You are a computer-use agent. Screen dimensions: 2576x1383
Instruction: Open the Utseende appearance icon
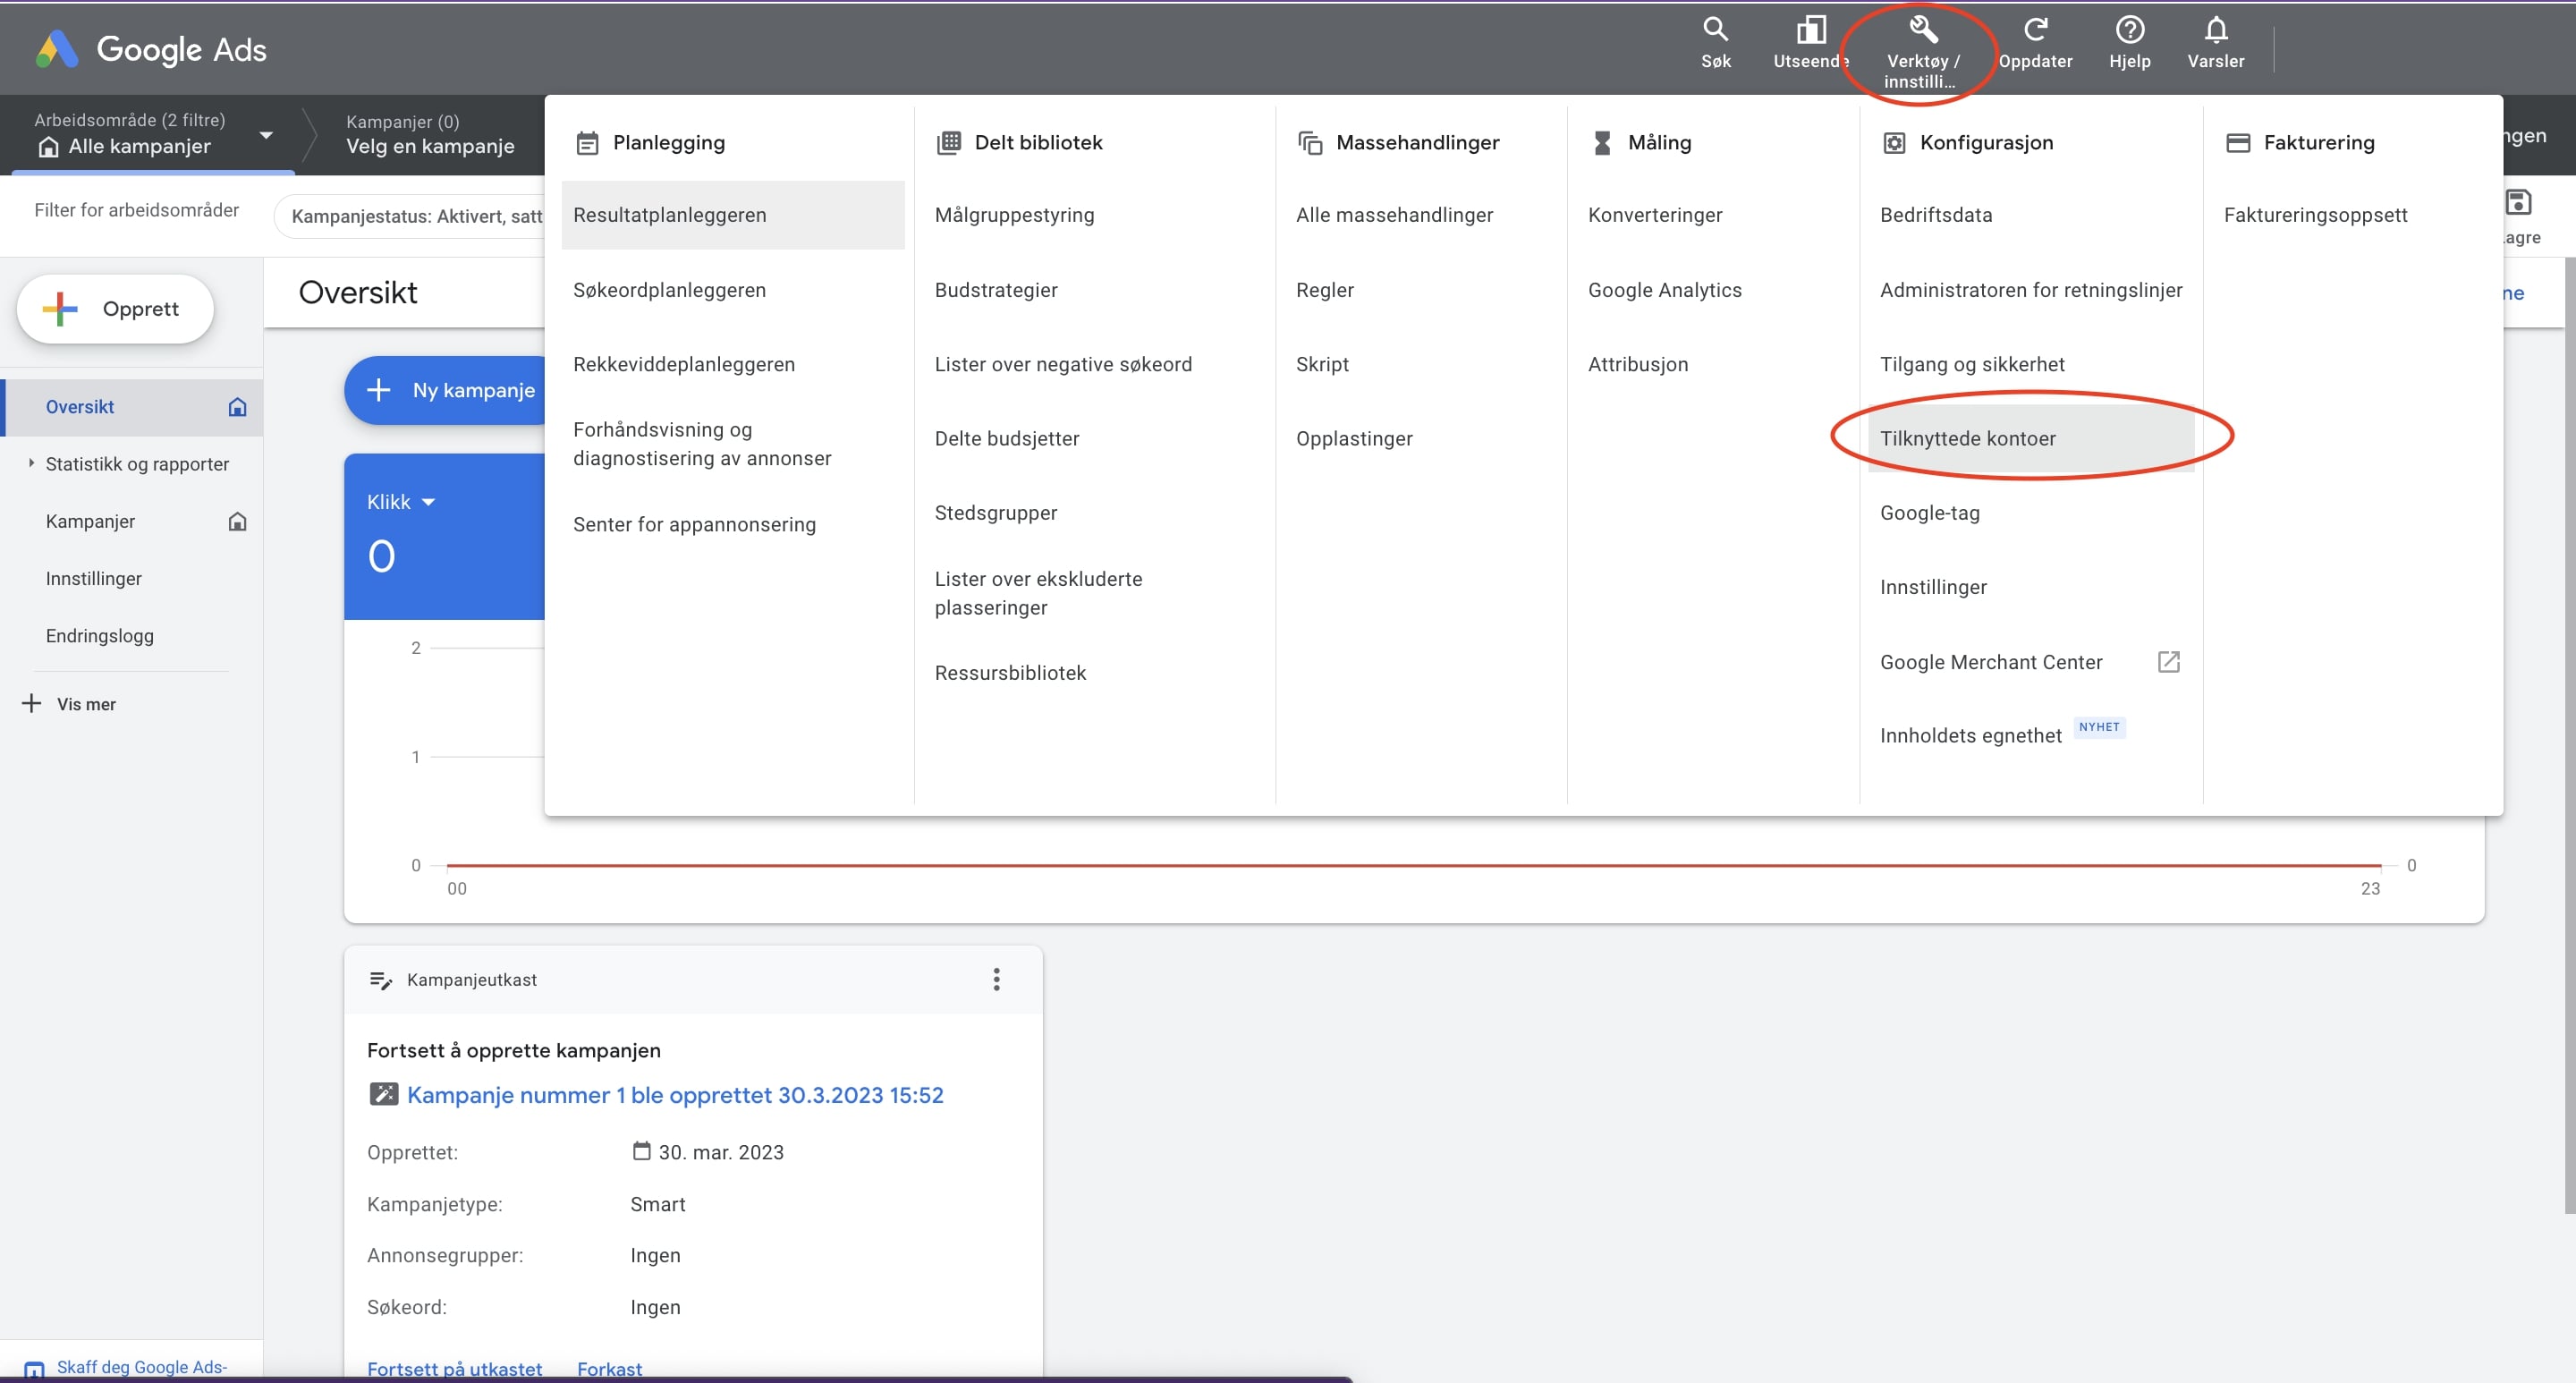point(1810,31)
